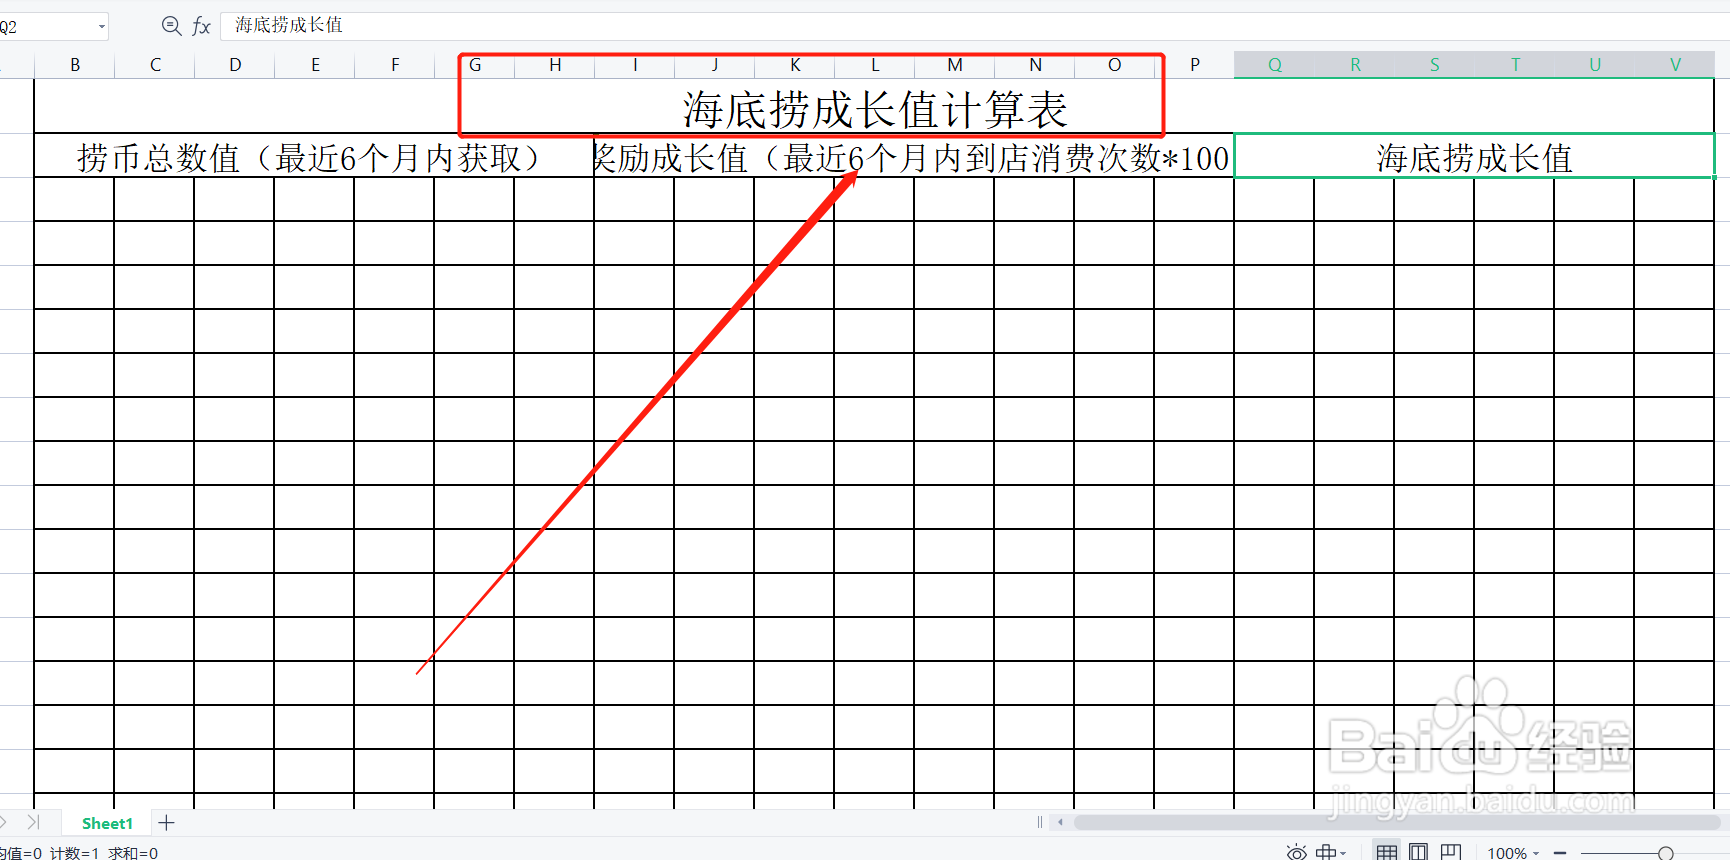This screenshot has height=860, width=1730.
Task: Select the 奖励成长值 header cell
Action: pyautogui.click(x=914, y=156)
